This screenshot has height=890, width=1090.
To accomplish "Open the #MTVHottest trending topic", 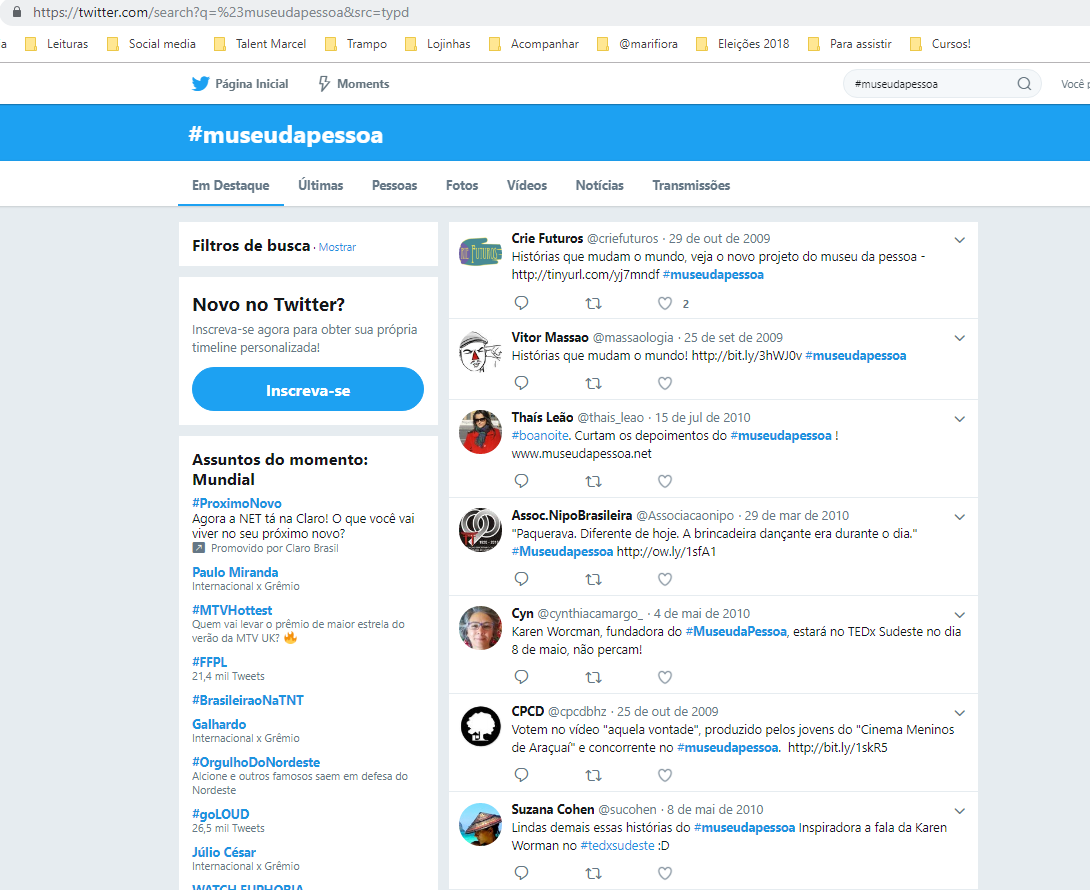I will (x=232, y=610).
